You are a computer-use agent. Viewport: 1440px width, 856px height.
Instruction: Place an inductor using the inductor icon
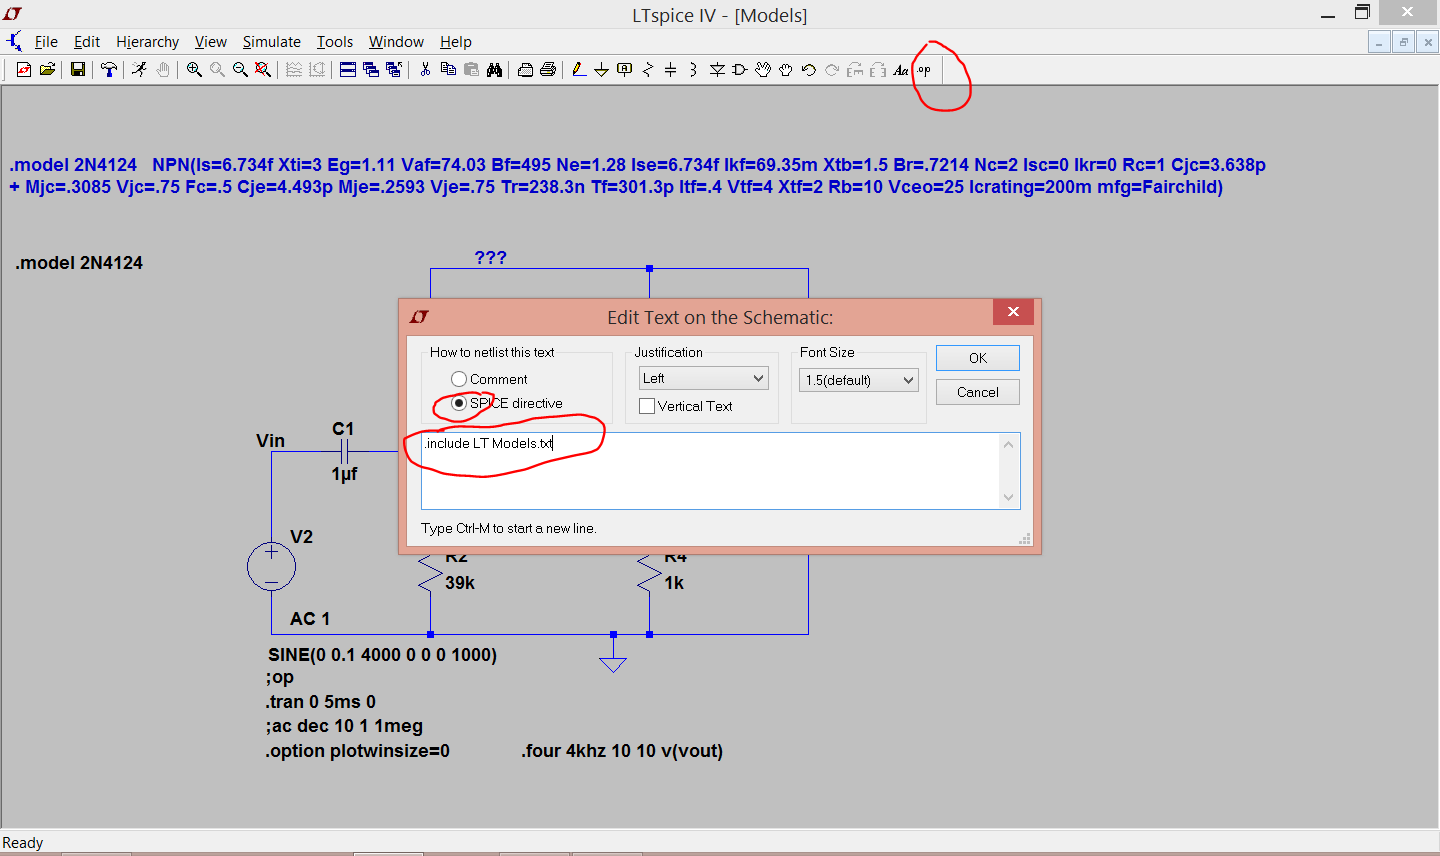pyautogui.click(x=693, y=70)
